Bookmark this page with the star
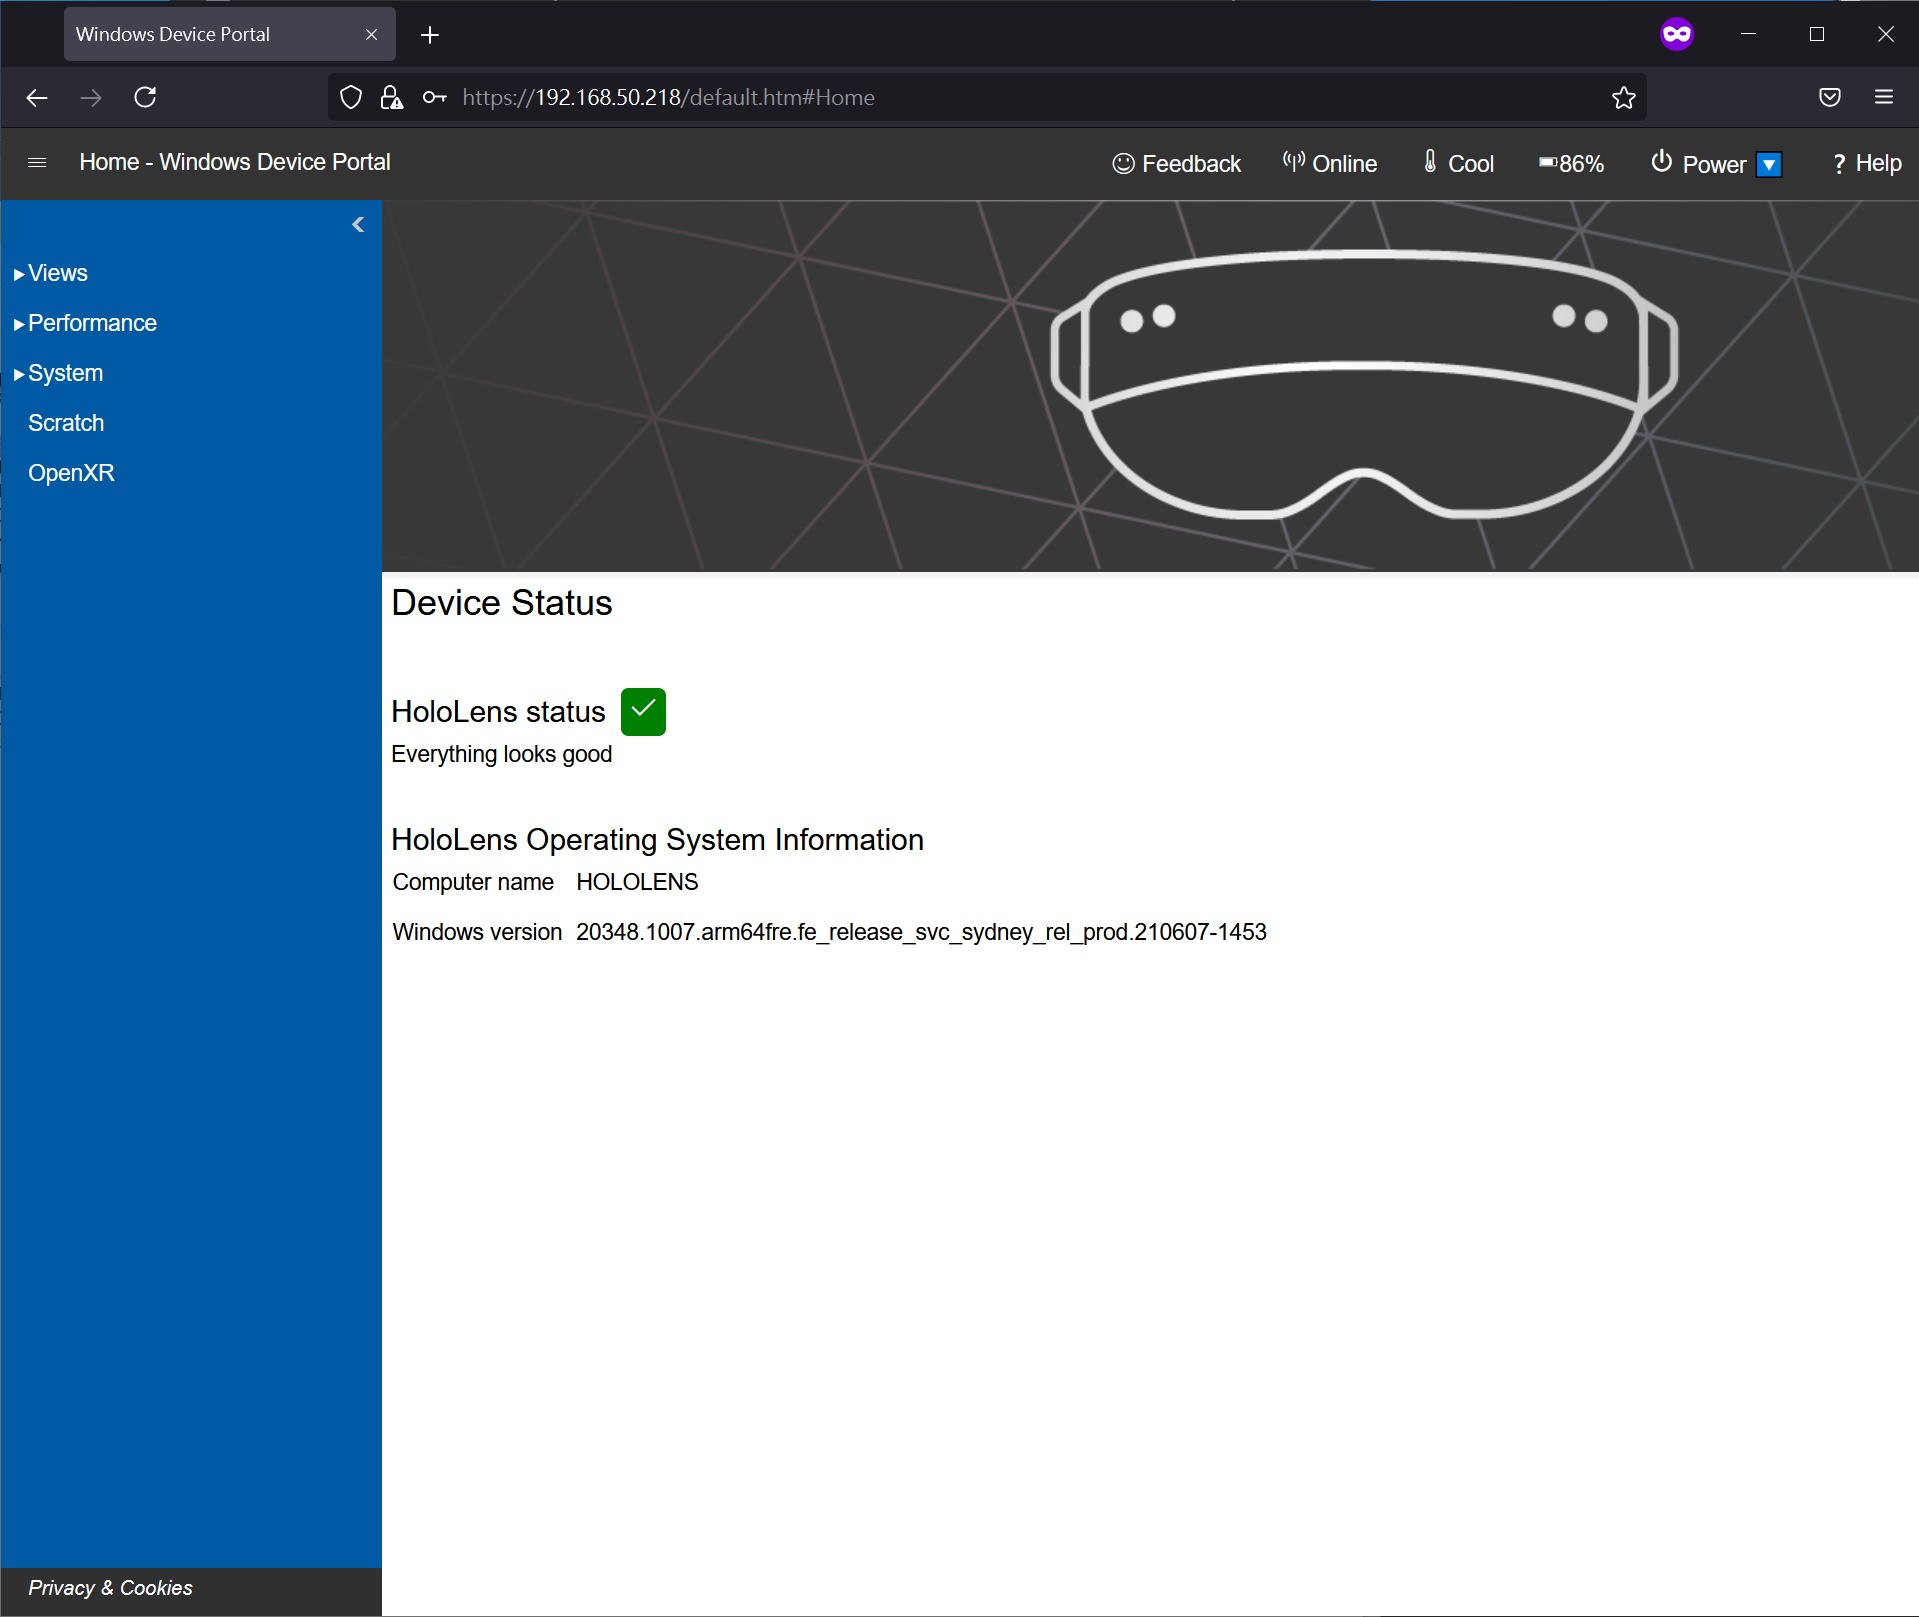The width and height of the screenshot is (1919, 1617). tap(1624, 97)
